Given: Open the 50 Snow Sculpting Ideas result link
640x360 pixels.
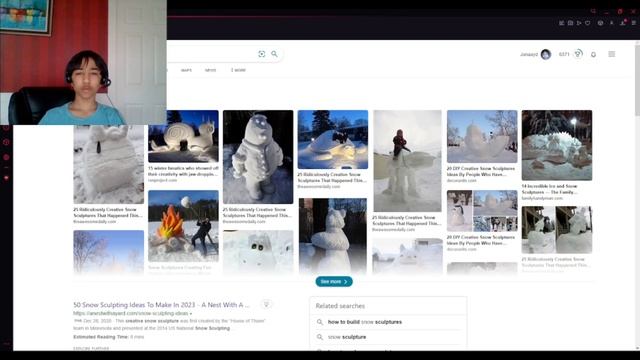Looking at the screenshot, I should point(162,305).
